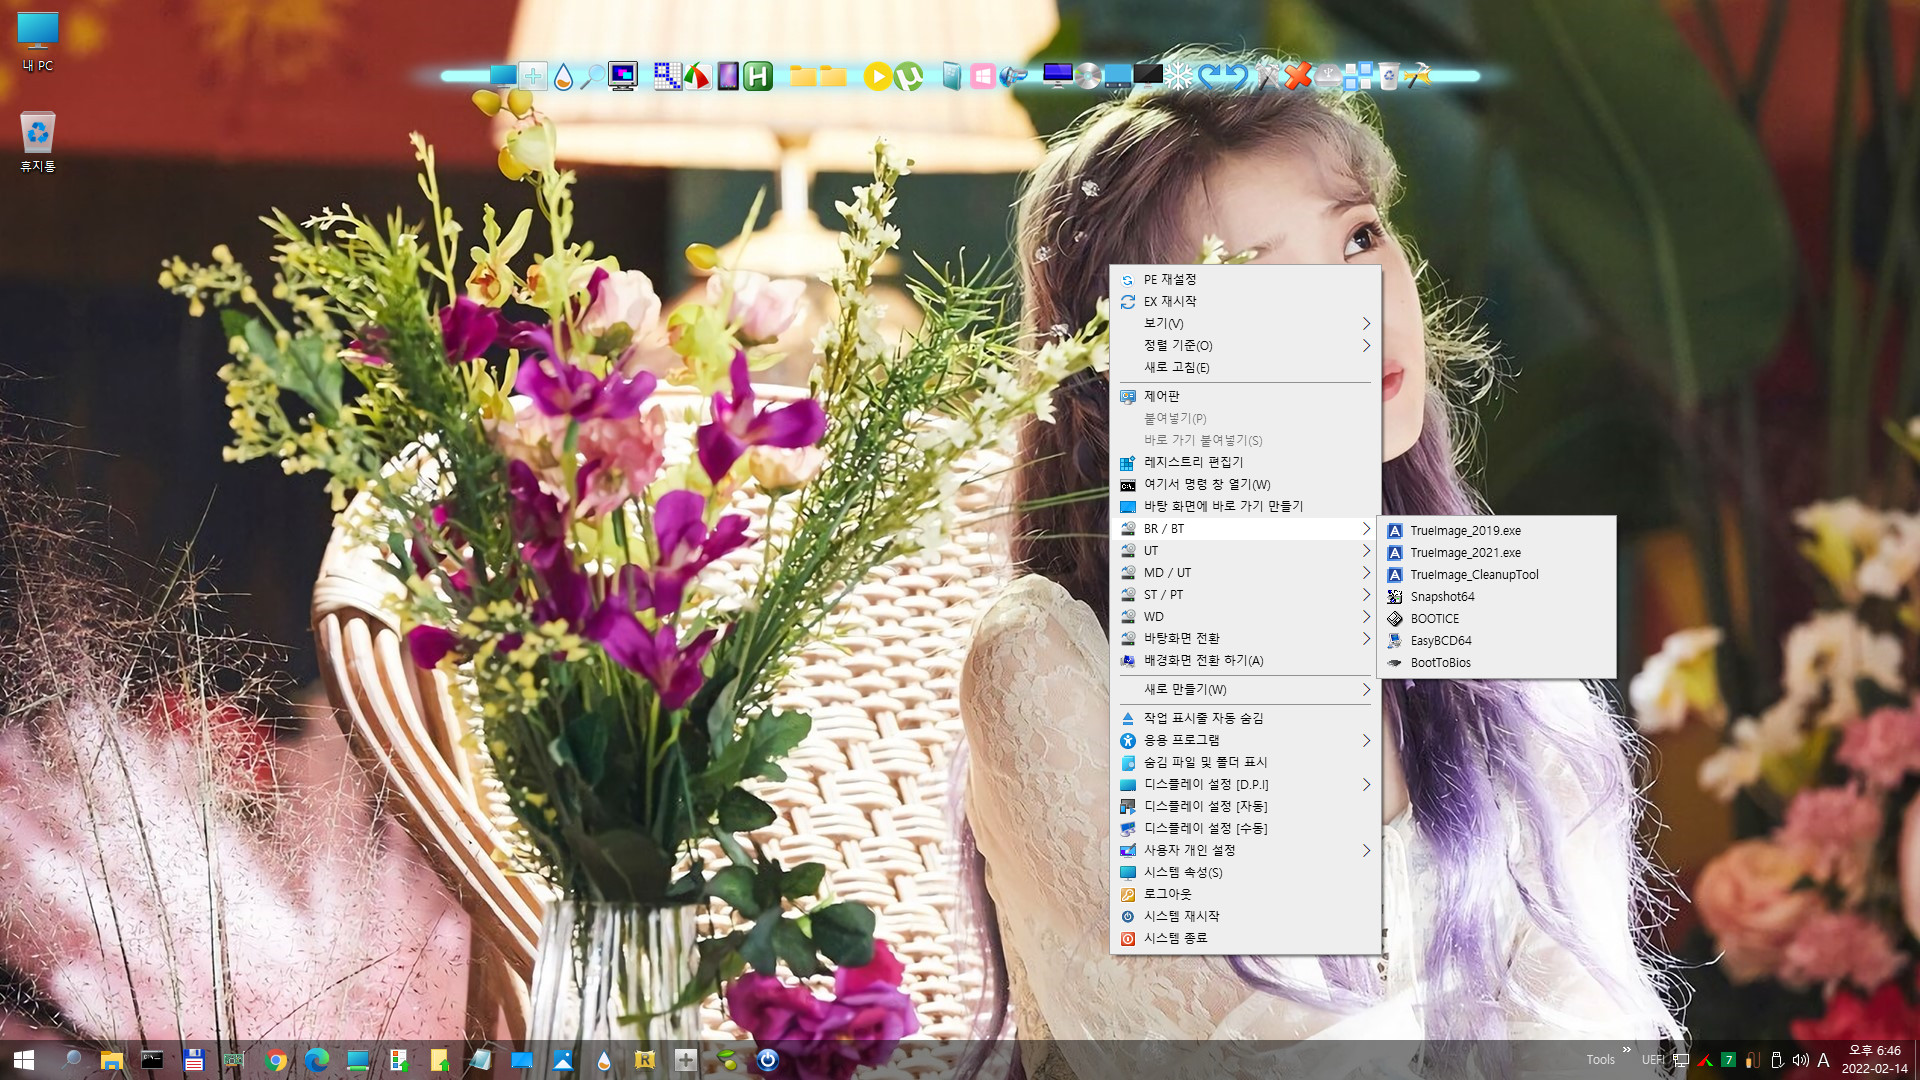Select 로그아웃 from the menu
Image resolution: width=1920 pixels, height=1080 pixels.
click(x=1245, y=894)
